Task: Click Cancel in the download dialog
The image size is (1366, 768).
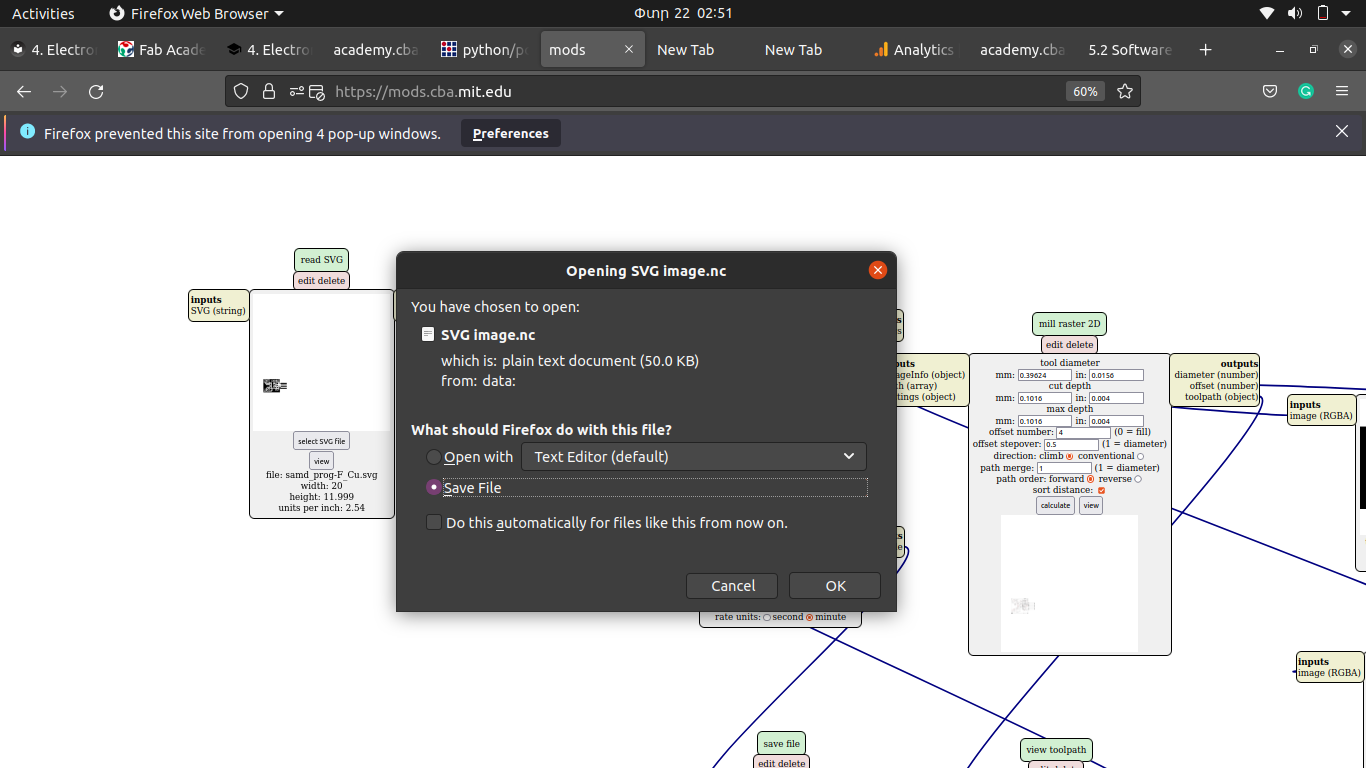Action: (733, 586)
